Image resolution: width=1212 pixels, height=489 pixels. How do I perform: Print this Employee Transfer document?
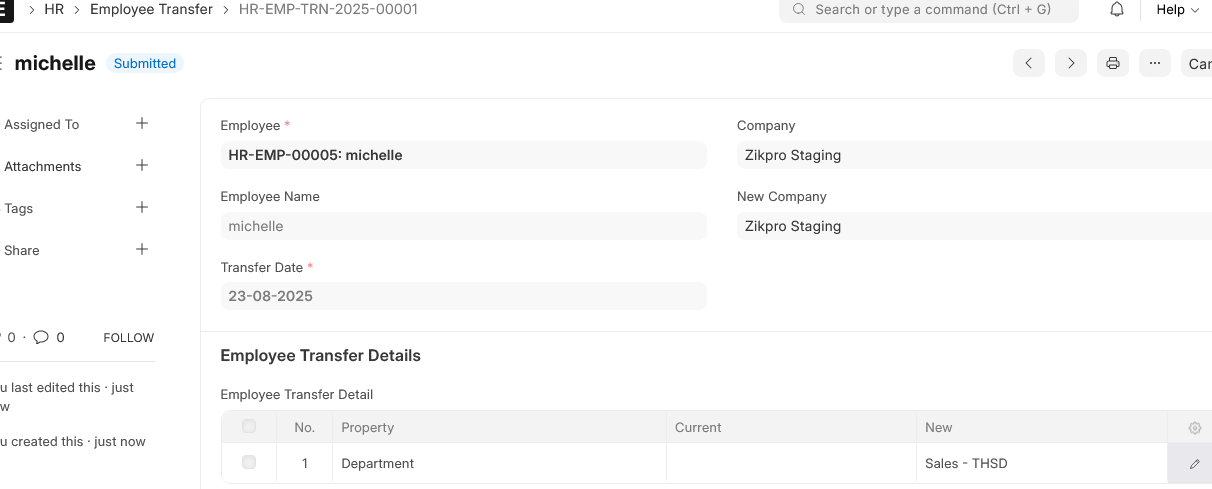tap(1113, 63)
